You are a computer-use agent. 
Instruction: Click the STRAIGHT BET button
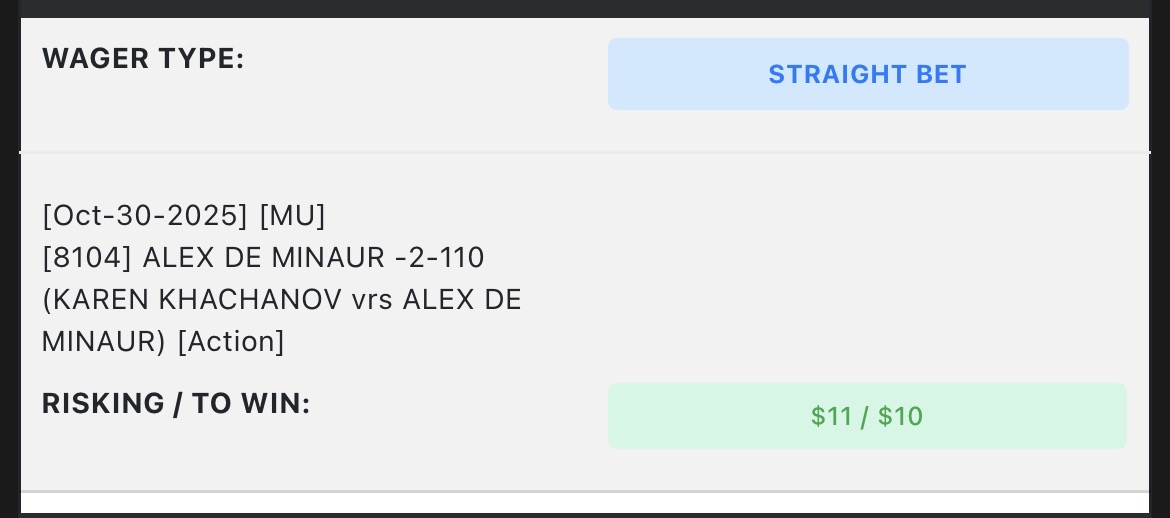(867, 74)
